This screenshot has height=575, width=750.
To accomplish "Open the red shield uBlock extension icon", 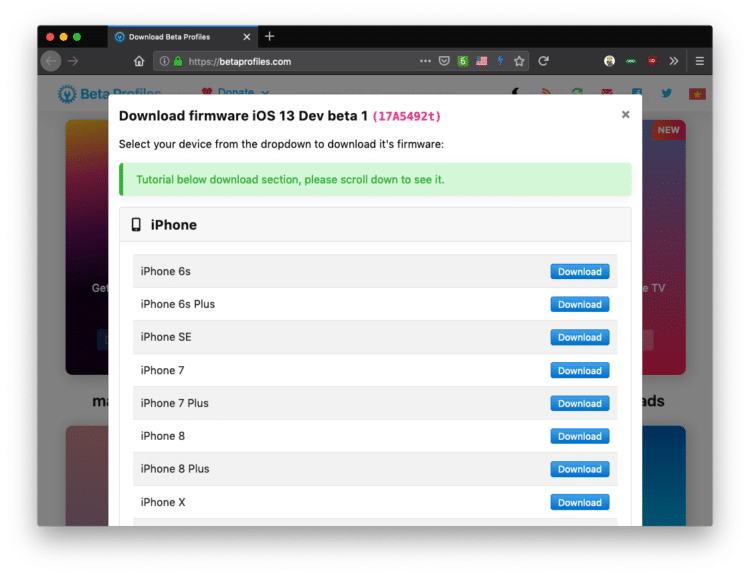I will click(x=652, y=61).
